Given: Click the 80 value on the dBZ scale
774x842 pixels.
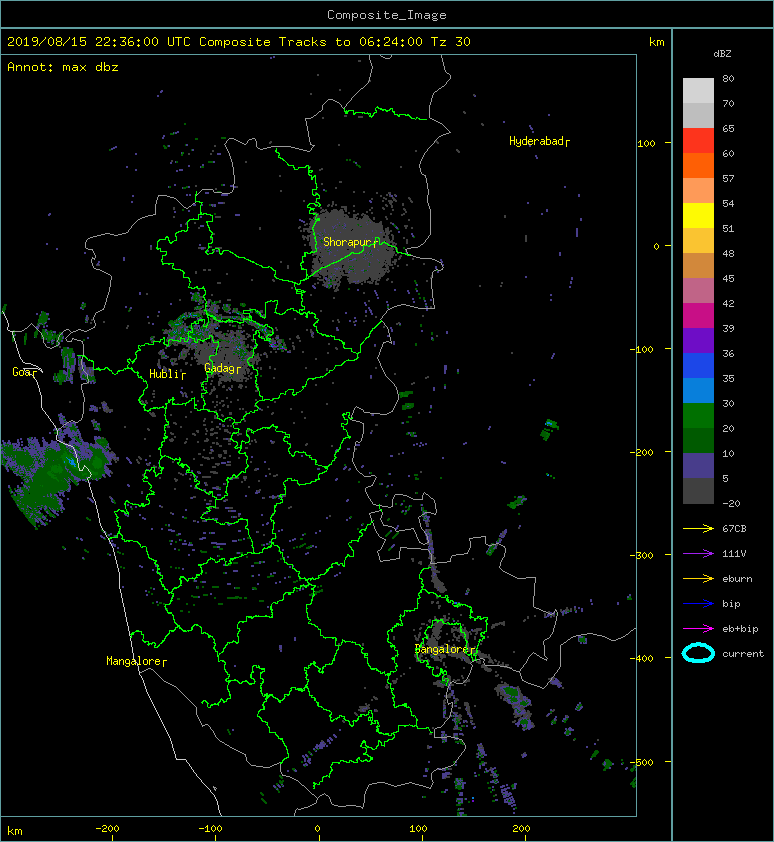Looking at the screenshot, I should 728,78.
